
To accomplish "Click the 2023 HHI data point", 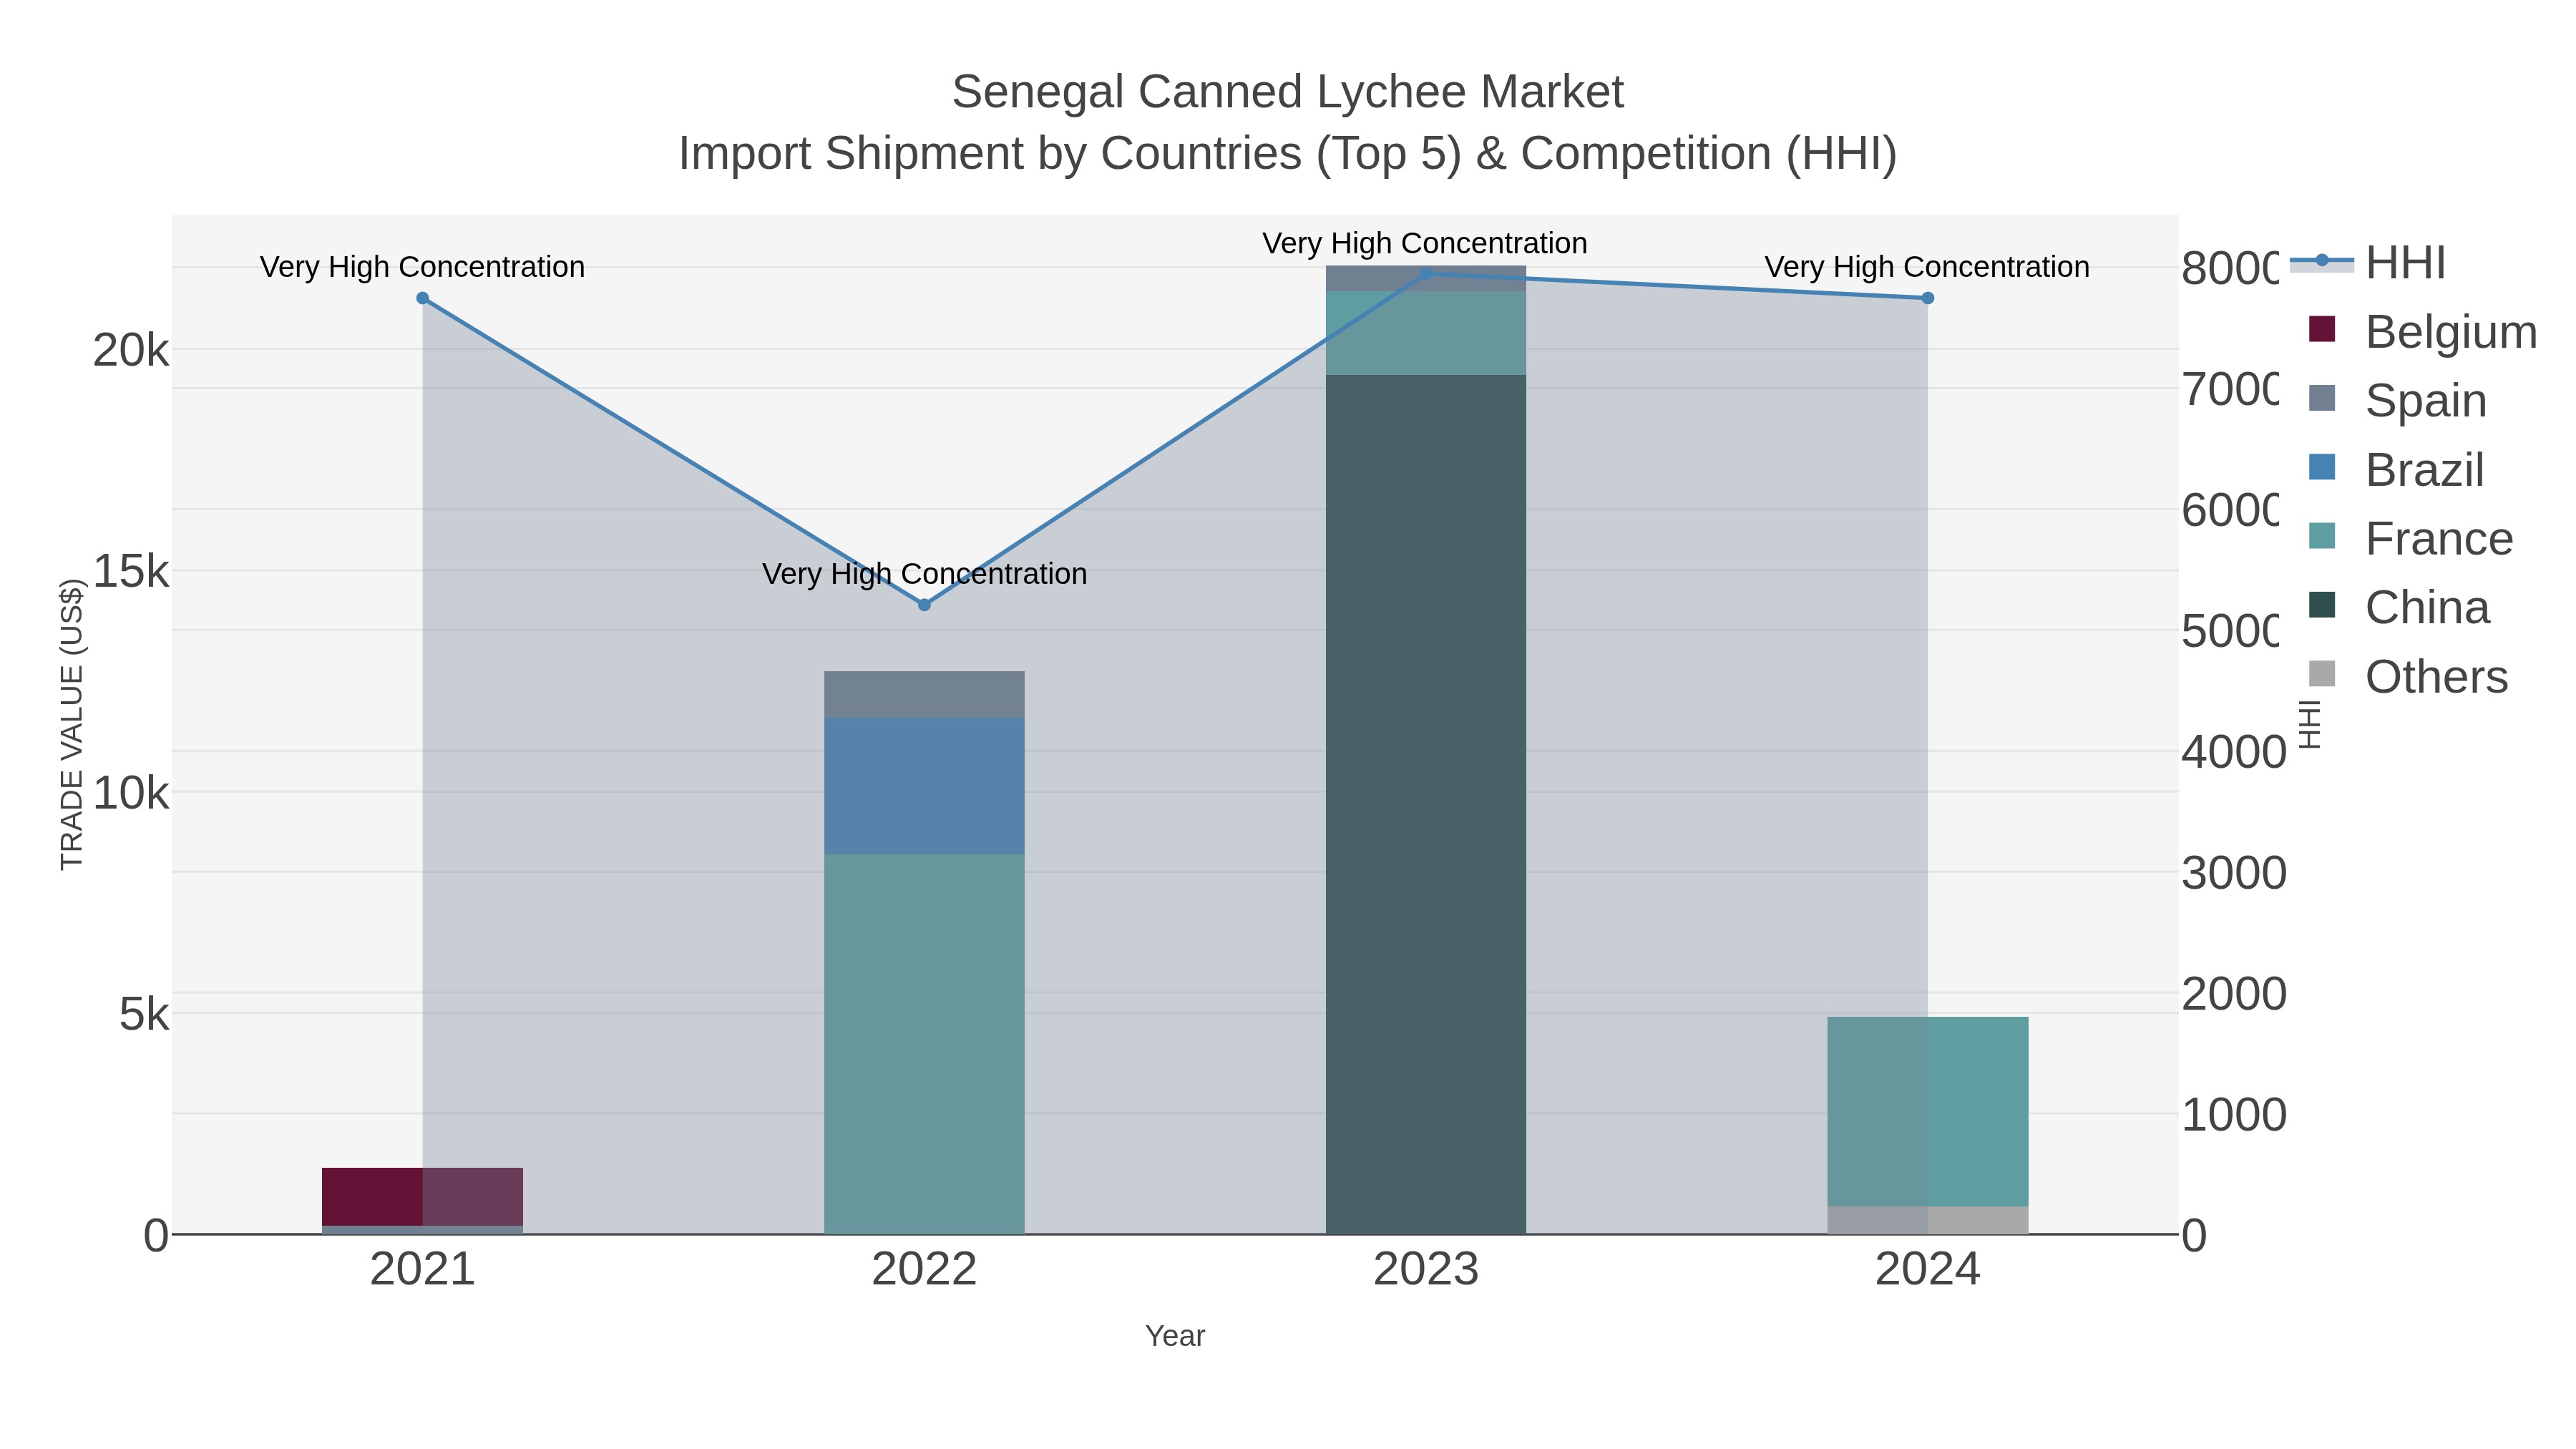I will [1426, 273].
